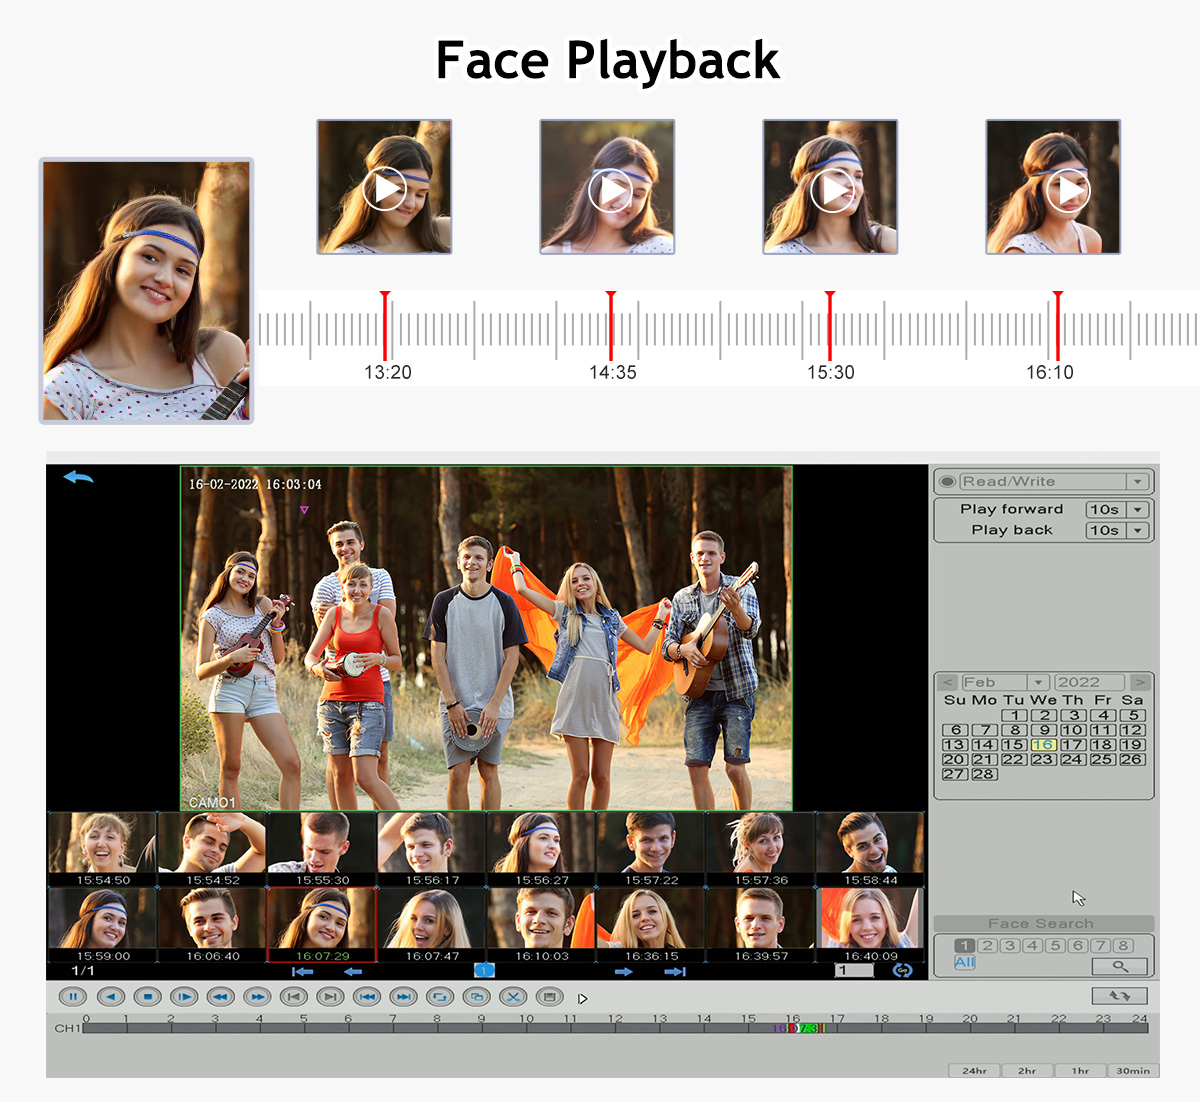Select February 17 on the calendar
The image size is (1200, 1102).
pyautogui.click(x=1073, y=745)
